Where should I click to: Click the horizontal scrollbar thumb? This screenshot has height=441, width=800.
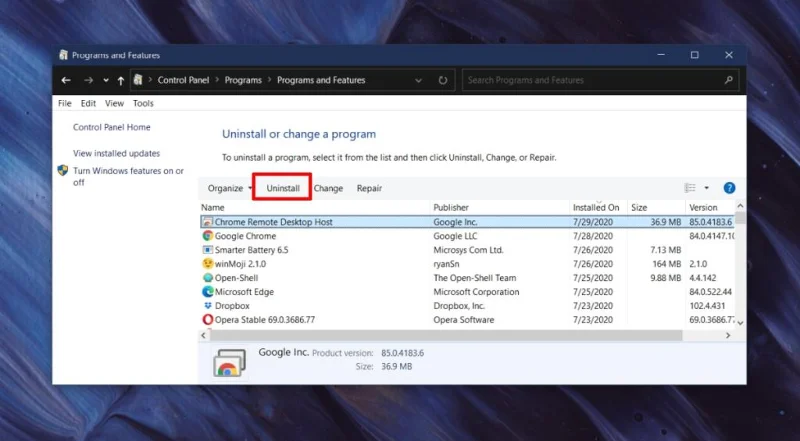pyautogui.click(x=446, y=335)
